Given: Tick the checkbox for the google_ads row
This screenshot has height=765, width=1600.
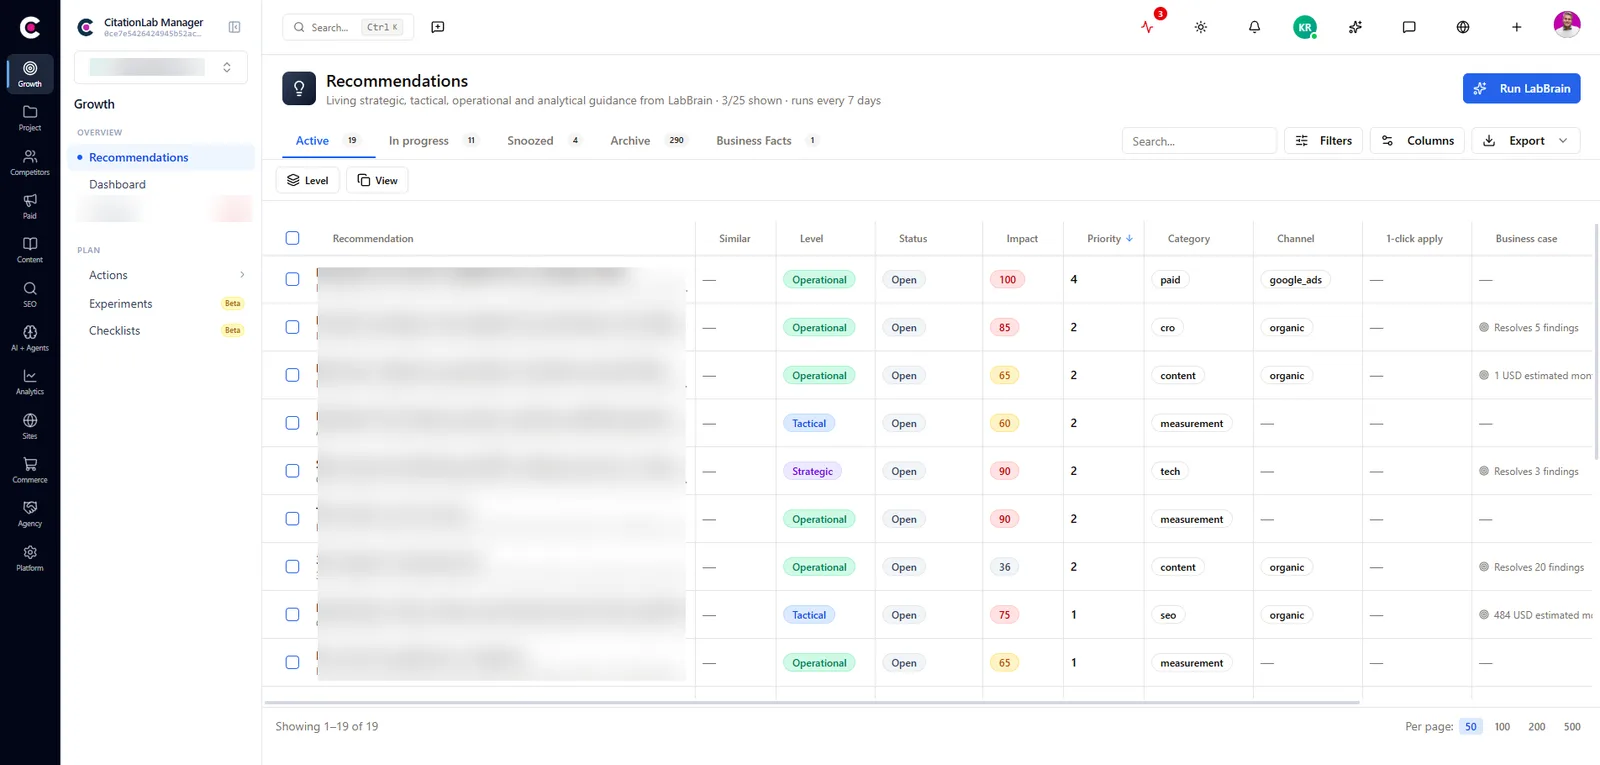Looking at the screenshot, I should click(x=292, y=280).
